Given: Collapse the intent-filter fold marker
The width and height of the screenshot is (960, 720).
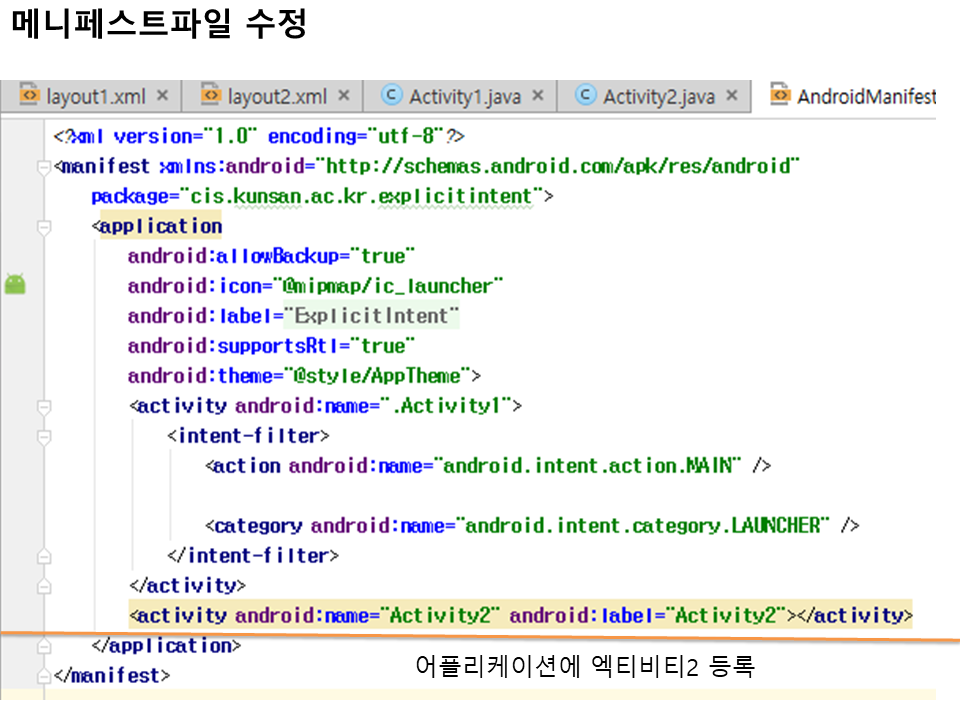Looking at the screenshot, I should 43,437.
